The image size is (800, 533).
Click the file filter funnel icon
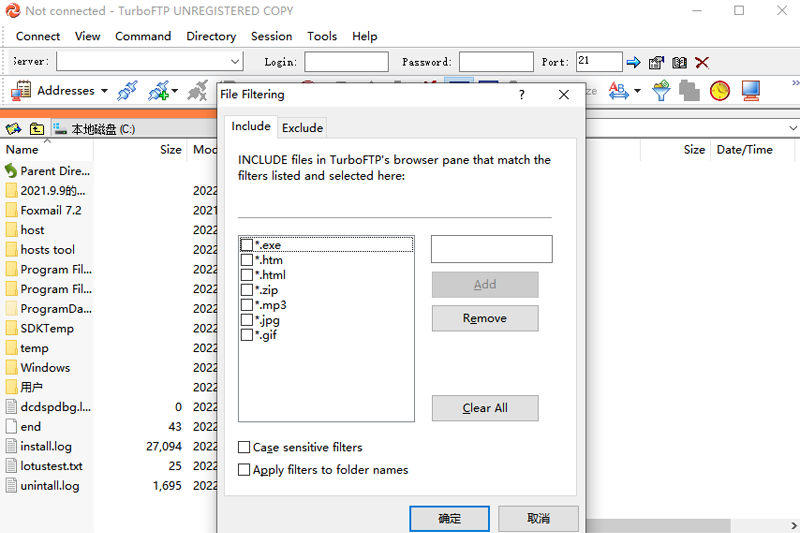coord(661,91)
